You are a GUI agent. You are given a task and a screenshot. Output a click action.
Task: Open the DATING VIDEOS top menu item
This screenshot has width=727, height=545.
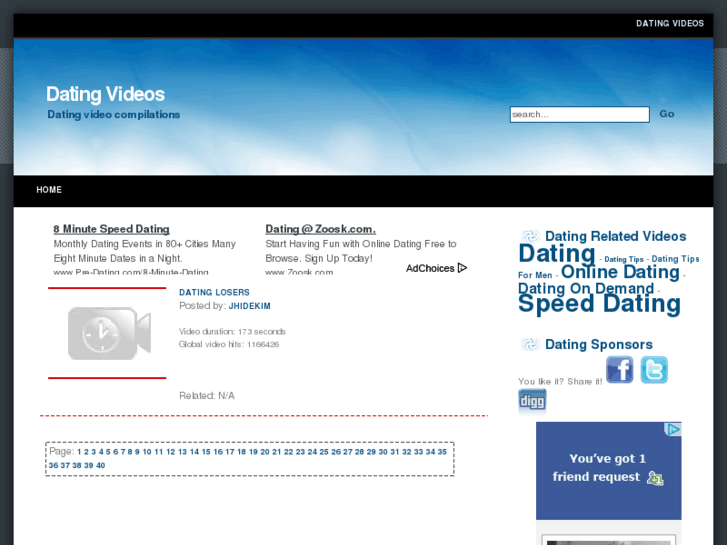point(670,24)
